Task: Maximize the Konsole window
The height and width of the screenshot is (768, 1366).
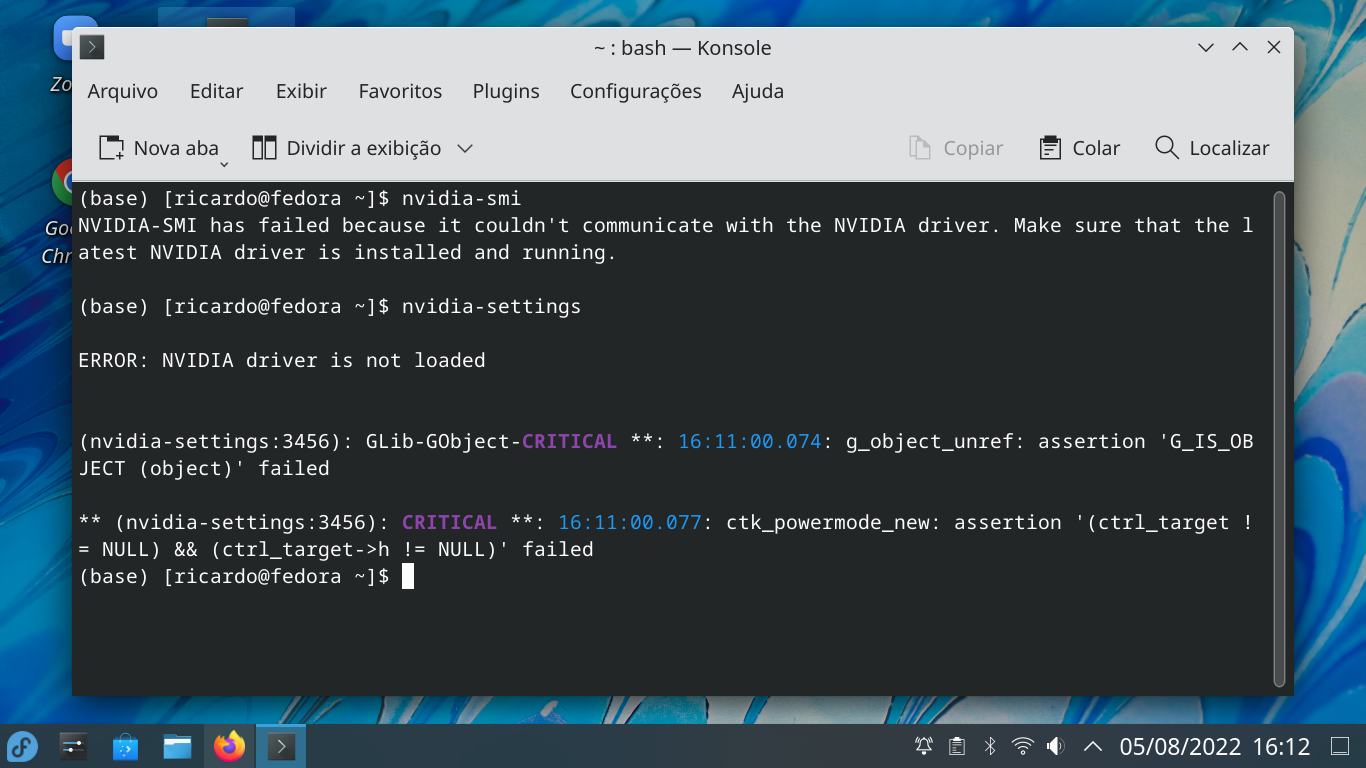Action: [x=1240, y=47]
